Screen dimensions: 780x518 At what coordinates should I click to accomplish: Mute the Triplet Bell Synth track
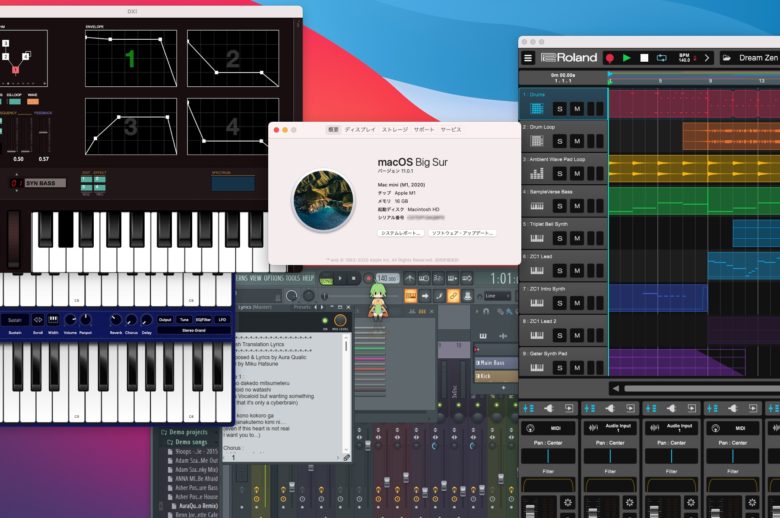(577, 236)
